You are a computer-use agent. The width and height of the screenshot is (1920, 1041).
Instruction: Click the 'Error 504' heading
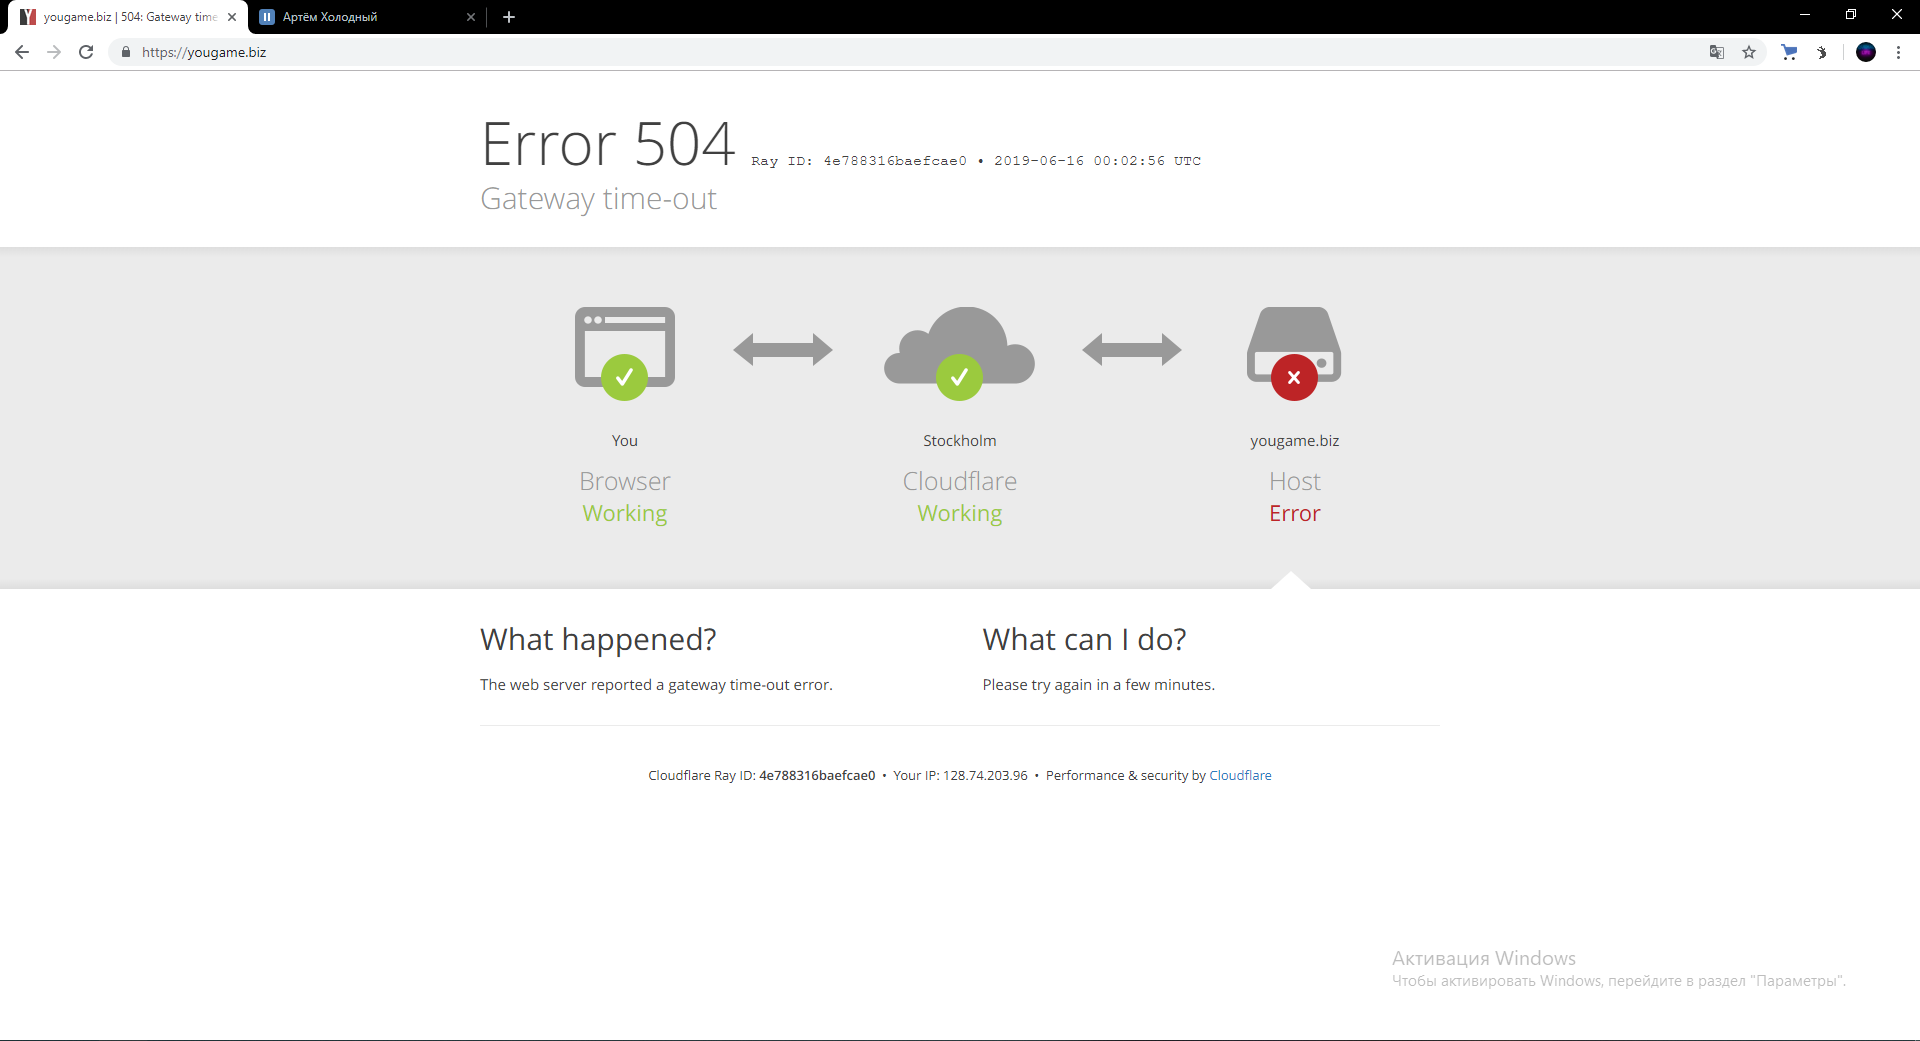click(x=608, y=144)
